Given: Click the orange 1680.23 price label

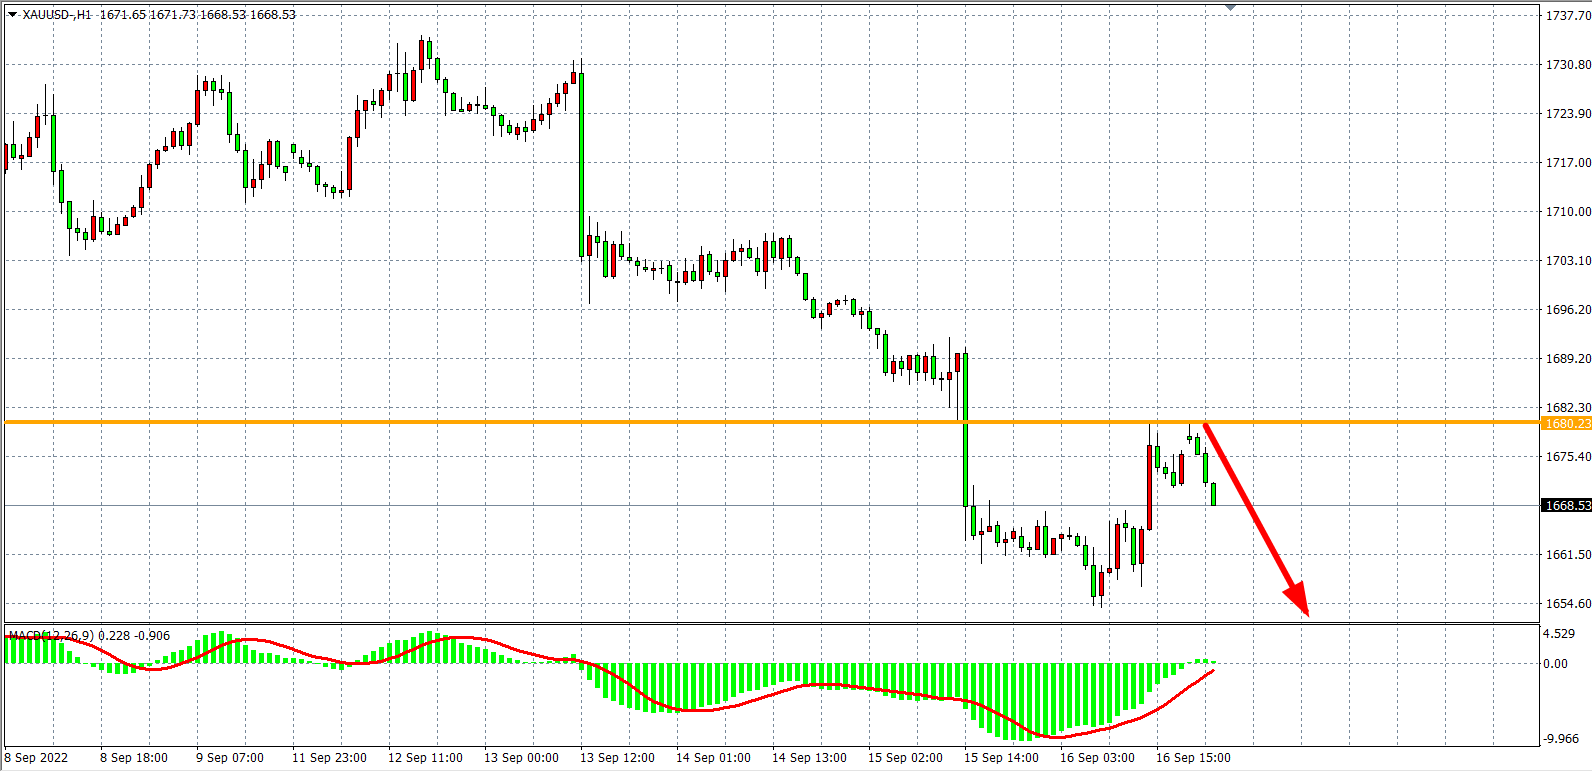Looking at the screenshot, I should point(1566,423).
